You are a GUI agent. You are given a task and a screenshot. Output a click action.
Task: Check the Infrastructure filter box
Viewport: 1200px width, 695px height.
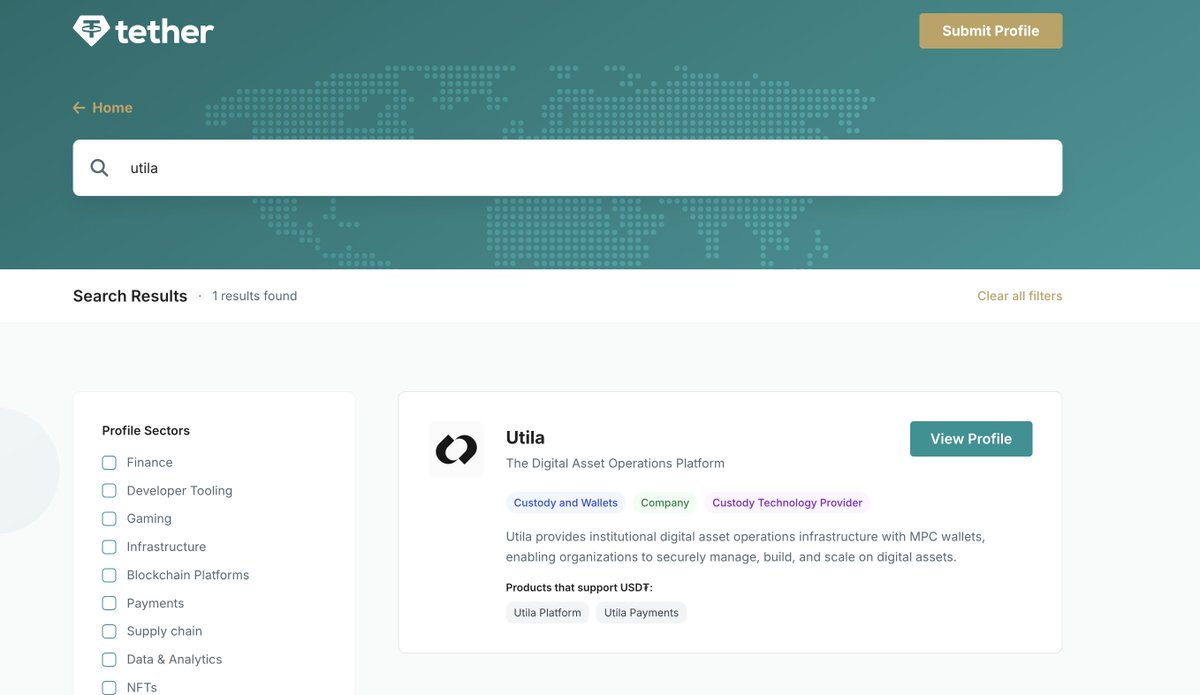click(x=109, y=547)
